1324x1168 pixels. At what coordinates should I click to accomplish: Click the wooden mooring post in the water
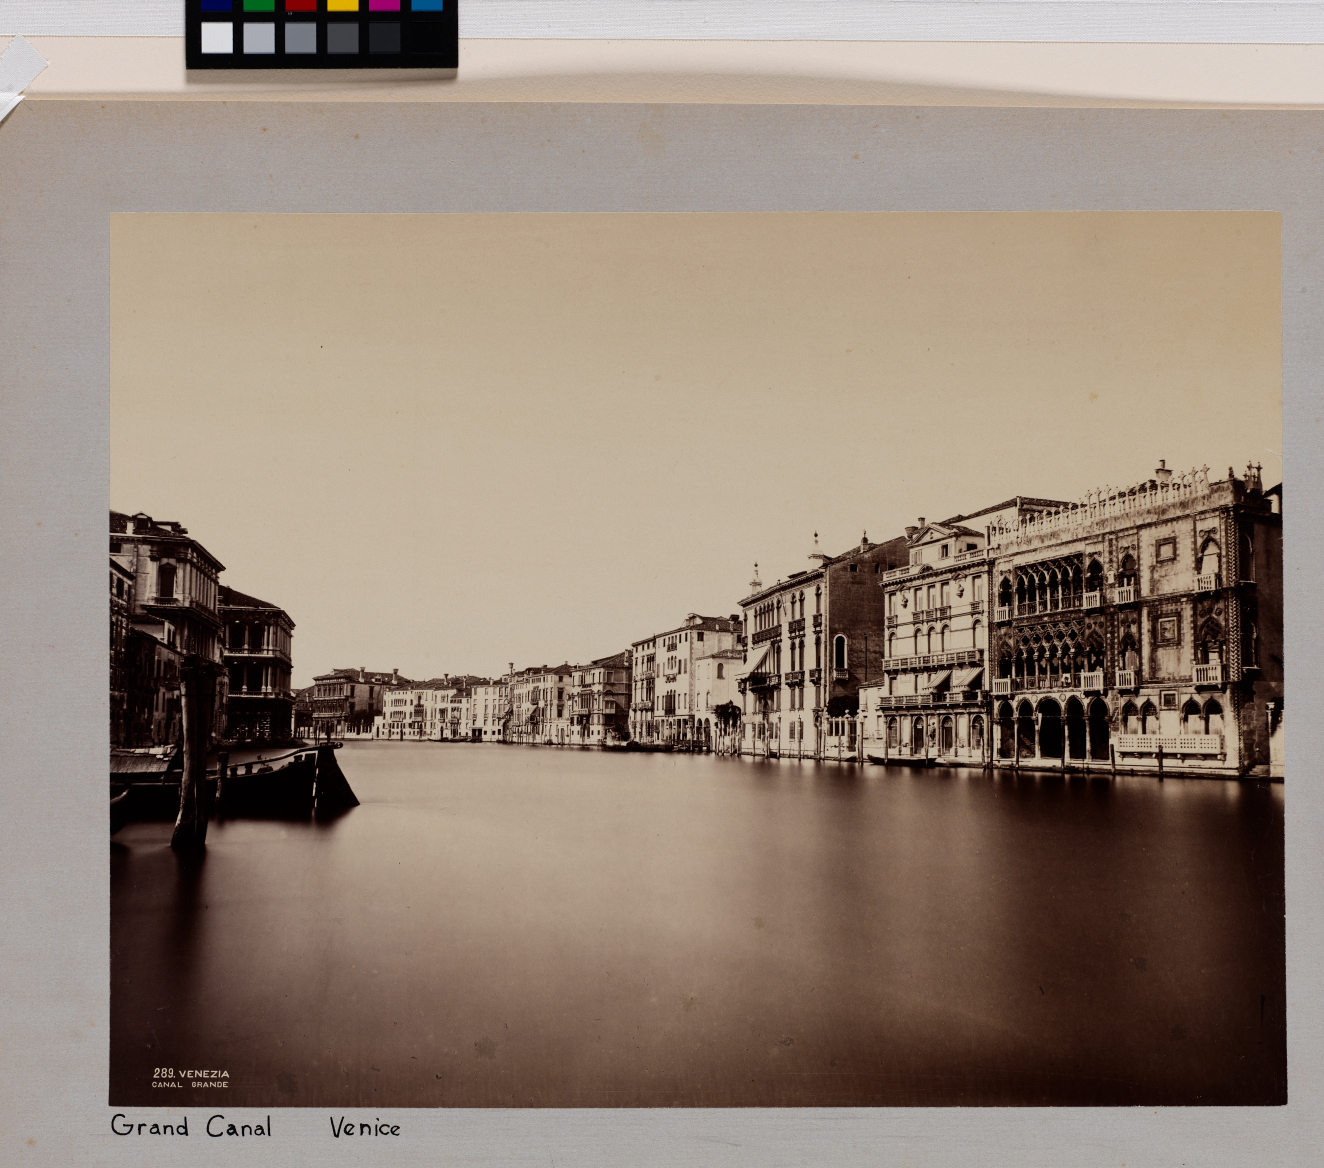tap(194, 760)
